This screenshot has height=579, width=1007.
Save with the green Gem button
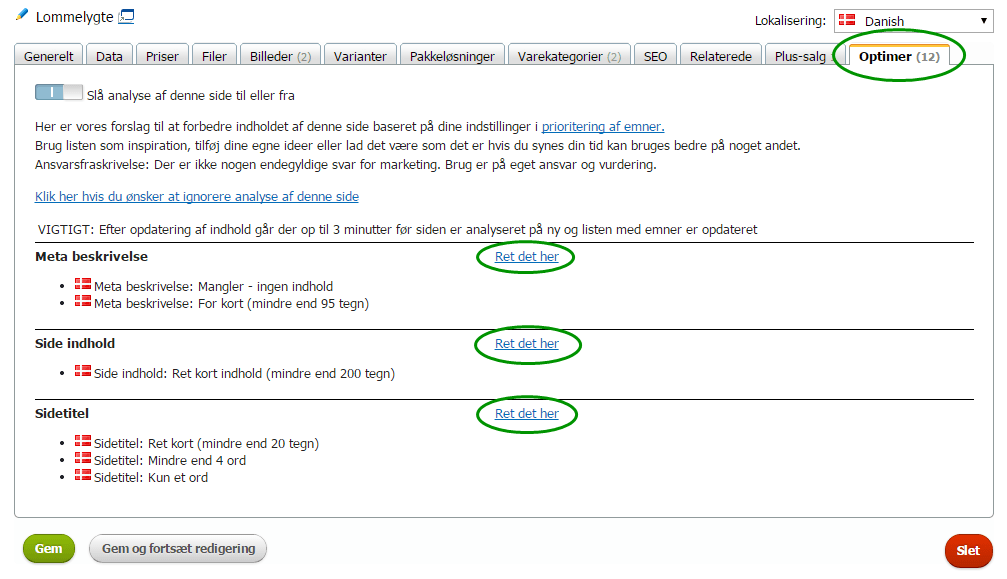(49, 549)
